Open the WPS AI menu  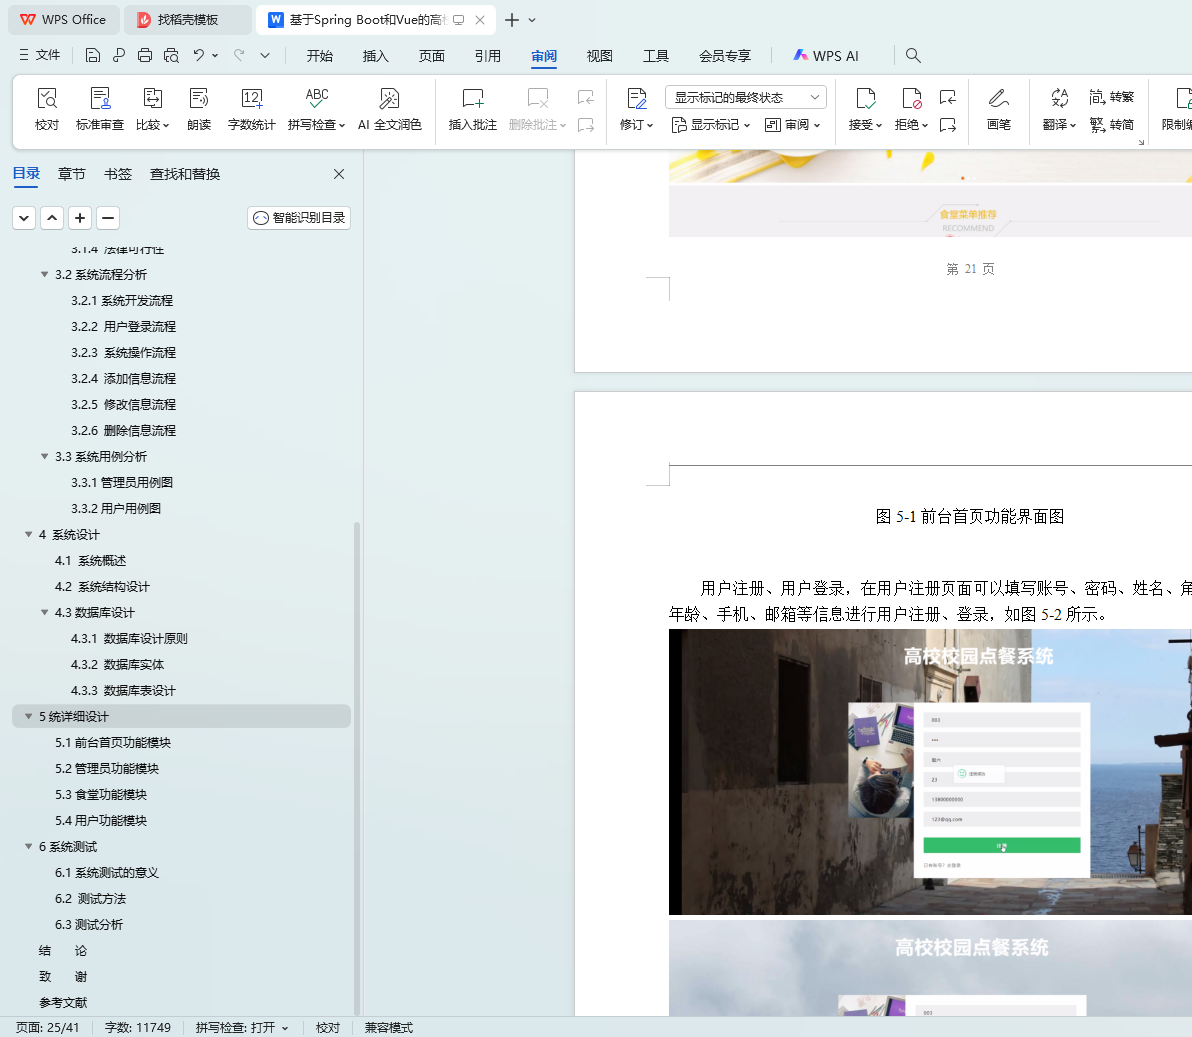click(826, 55)
